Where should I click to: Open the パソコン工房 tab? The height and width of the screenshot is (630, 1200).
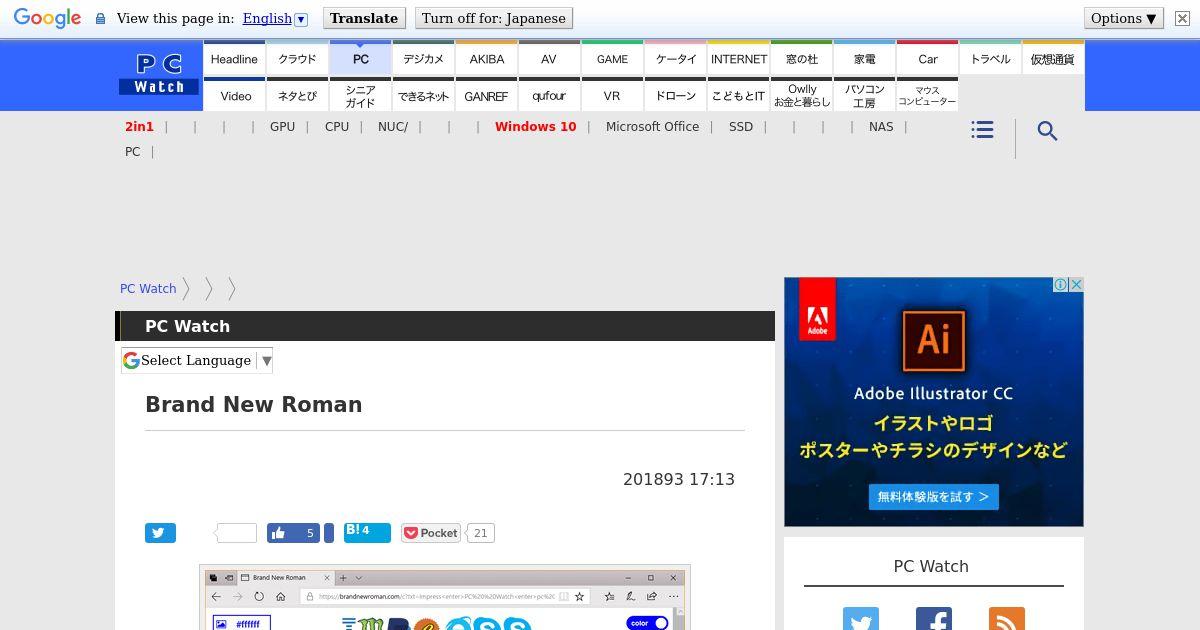tap(864, 96)
